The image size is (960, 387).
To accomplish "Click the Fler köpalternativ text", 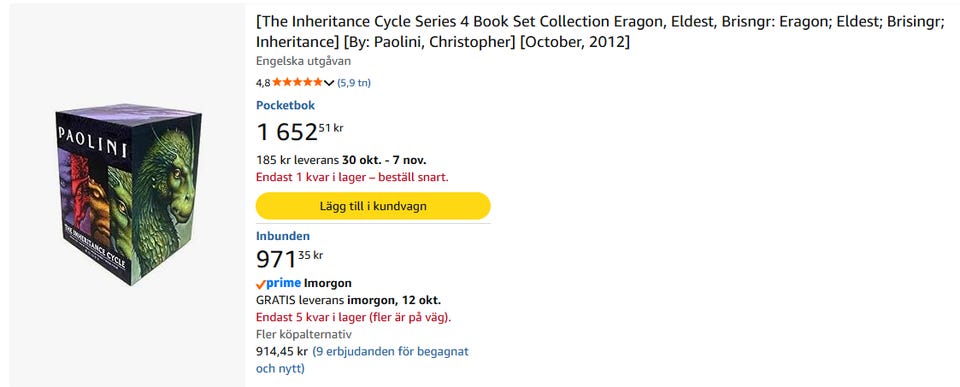I will (304, 334).
